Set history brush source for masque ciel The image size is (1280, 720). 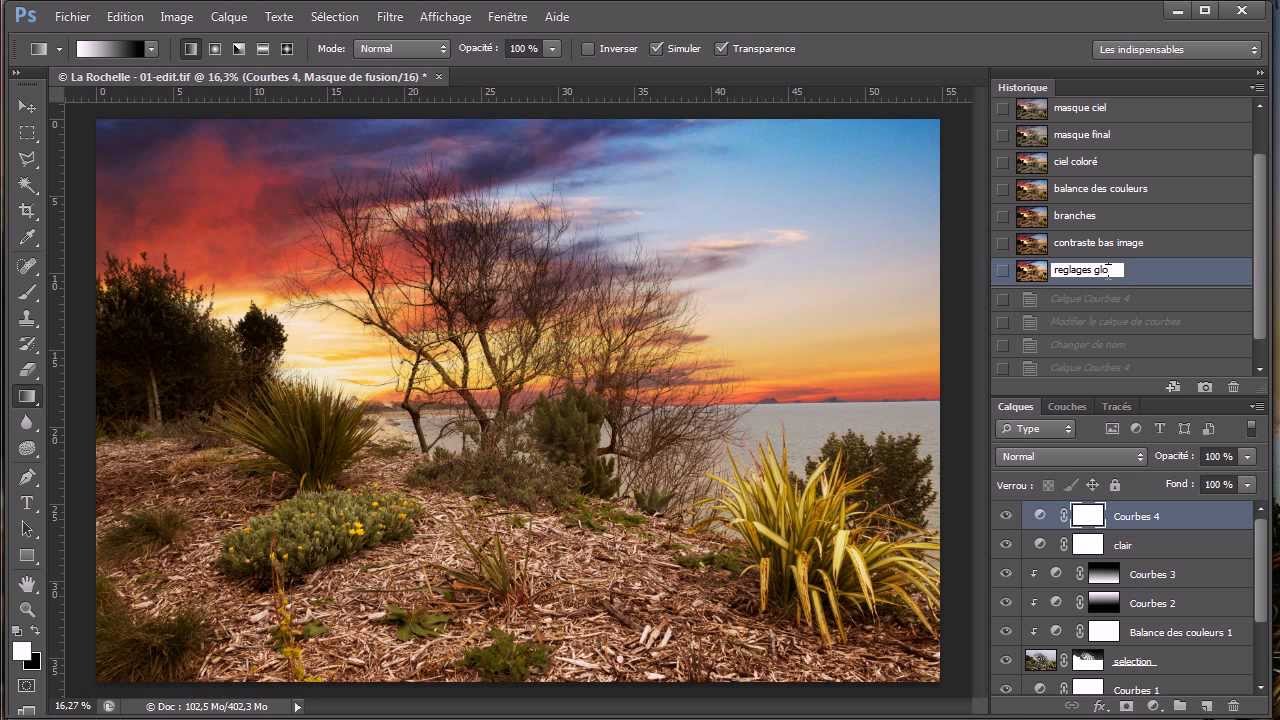[1003, 108]
